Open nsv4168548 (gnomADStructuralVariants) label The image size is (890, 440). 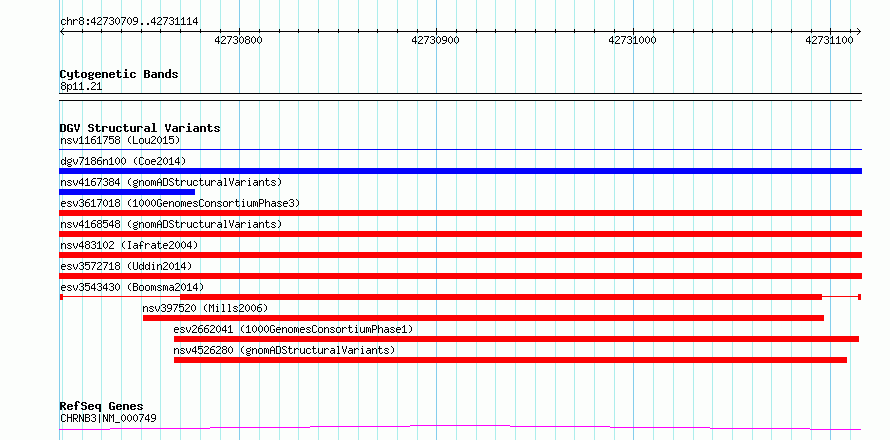[171, 224]
